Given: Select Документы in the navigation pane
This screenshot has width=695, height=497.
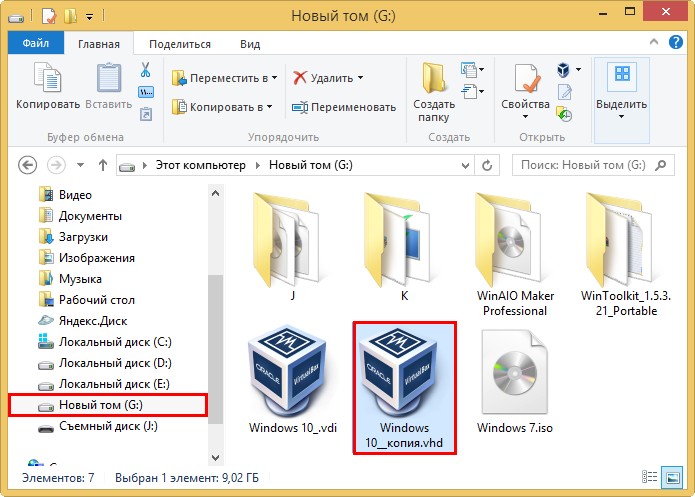Looking at the screenshot, I should coord(79,216).
